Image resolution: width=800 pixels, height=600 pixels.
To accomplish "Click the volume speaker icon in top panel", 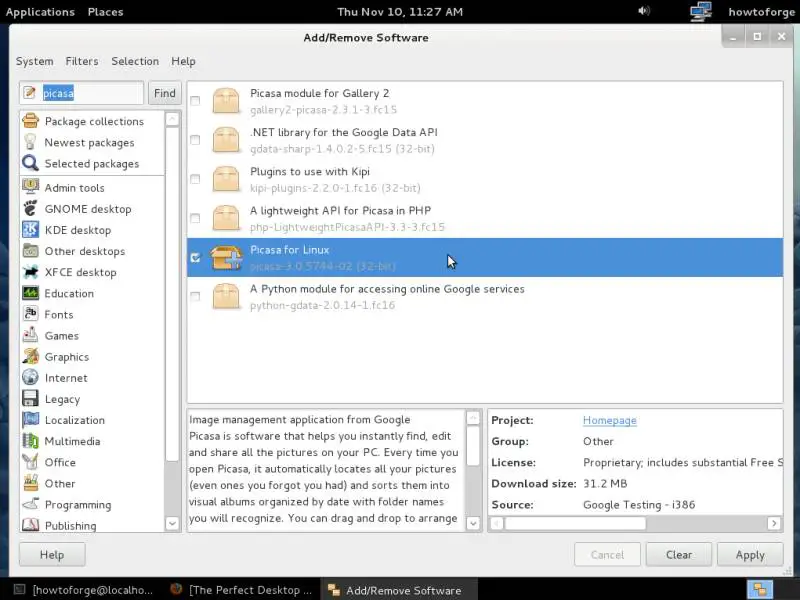I will coord(644,11).
